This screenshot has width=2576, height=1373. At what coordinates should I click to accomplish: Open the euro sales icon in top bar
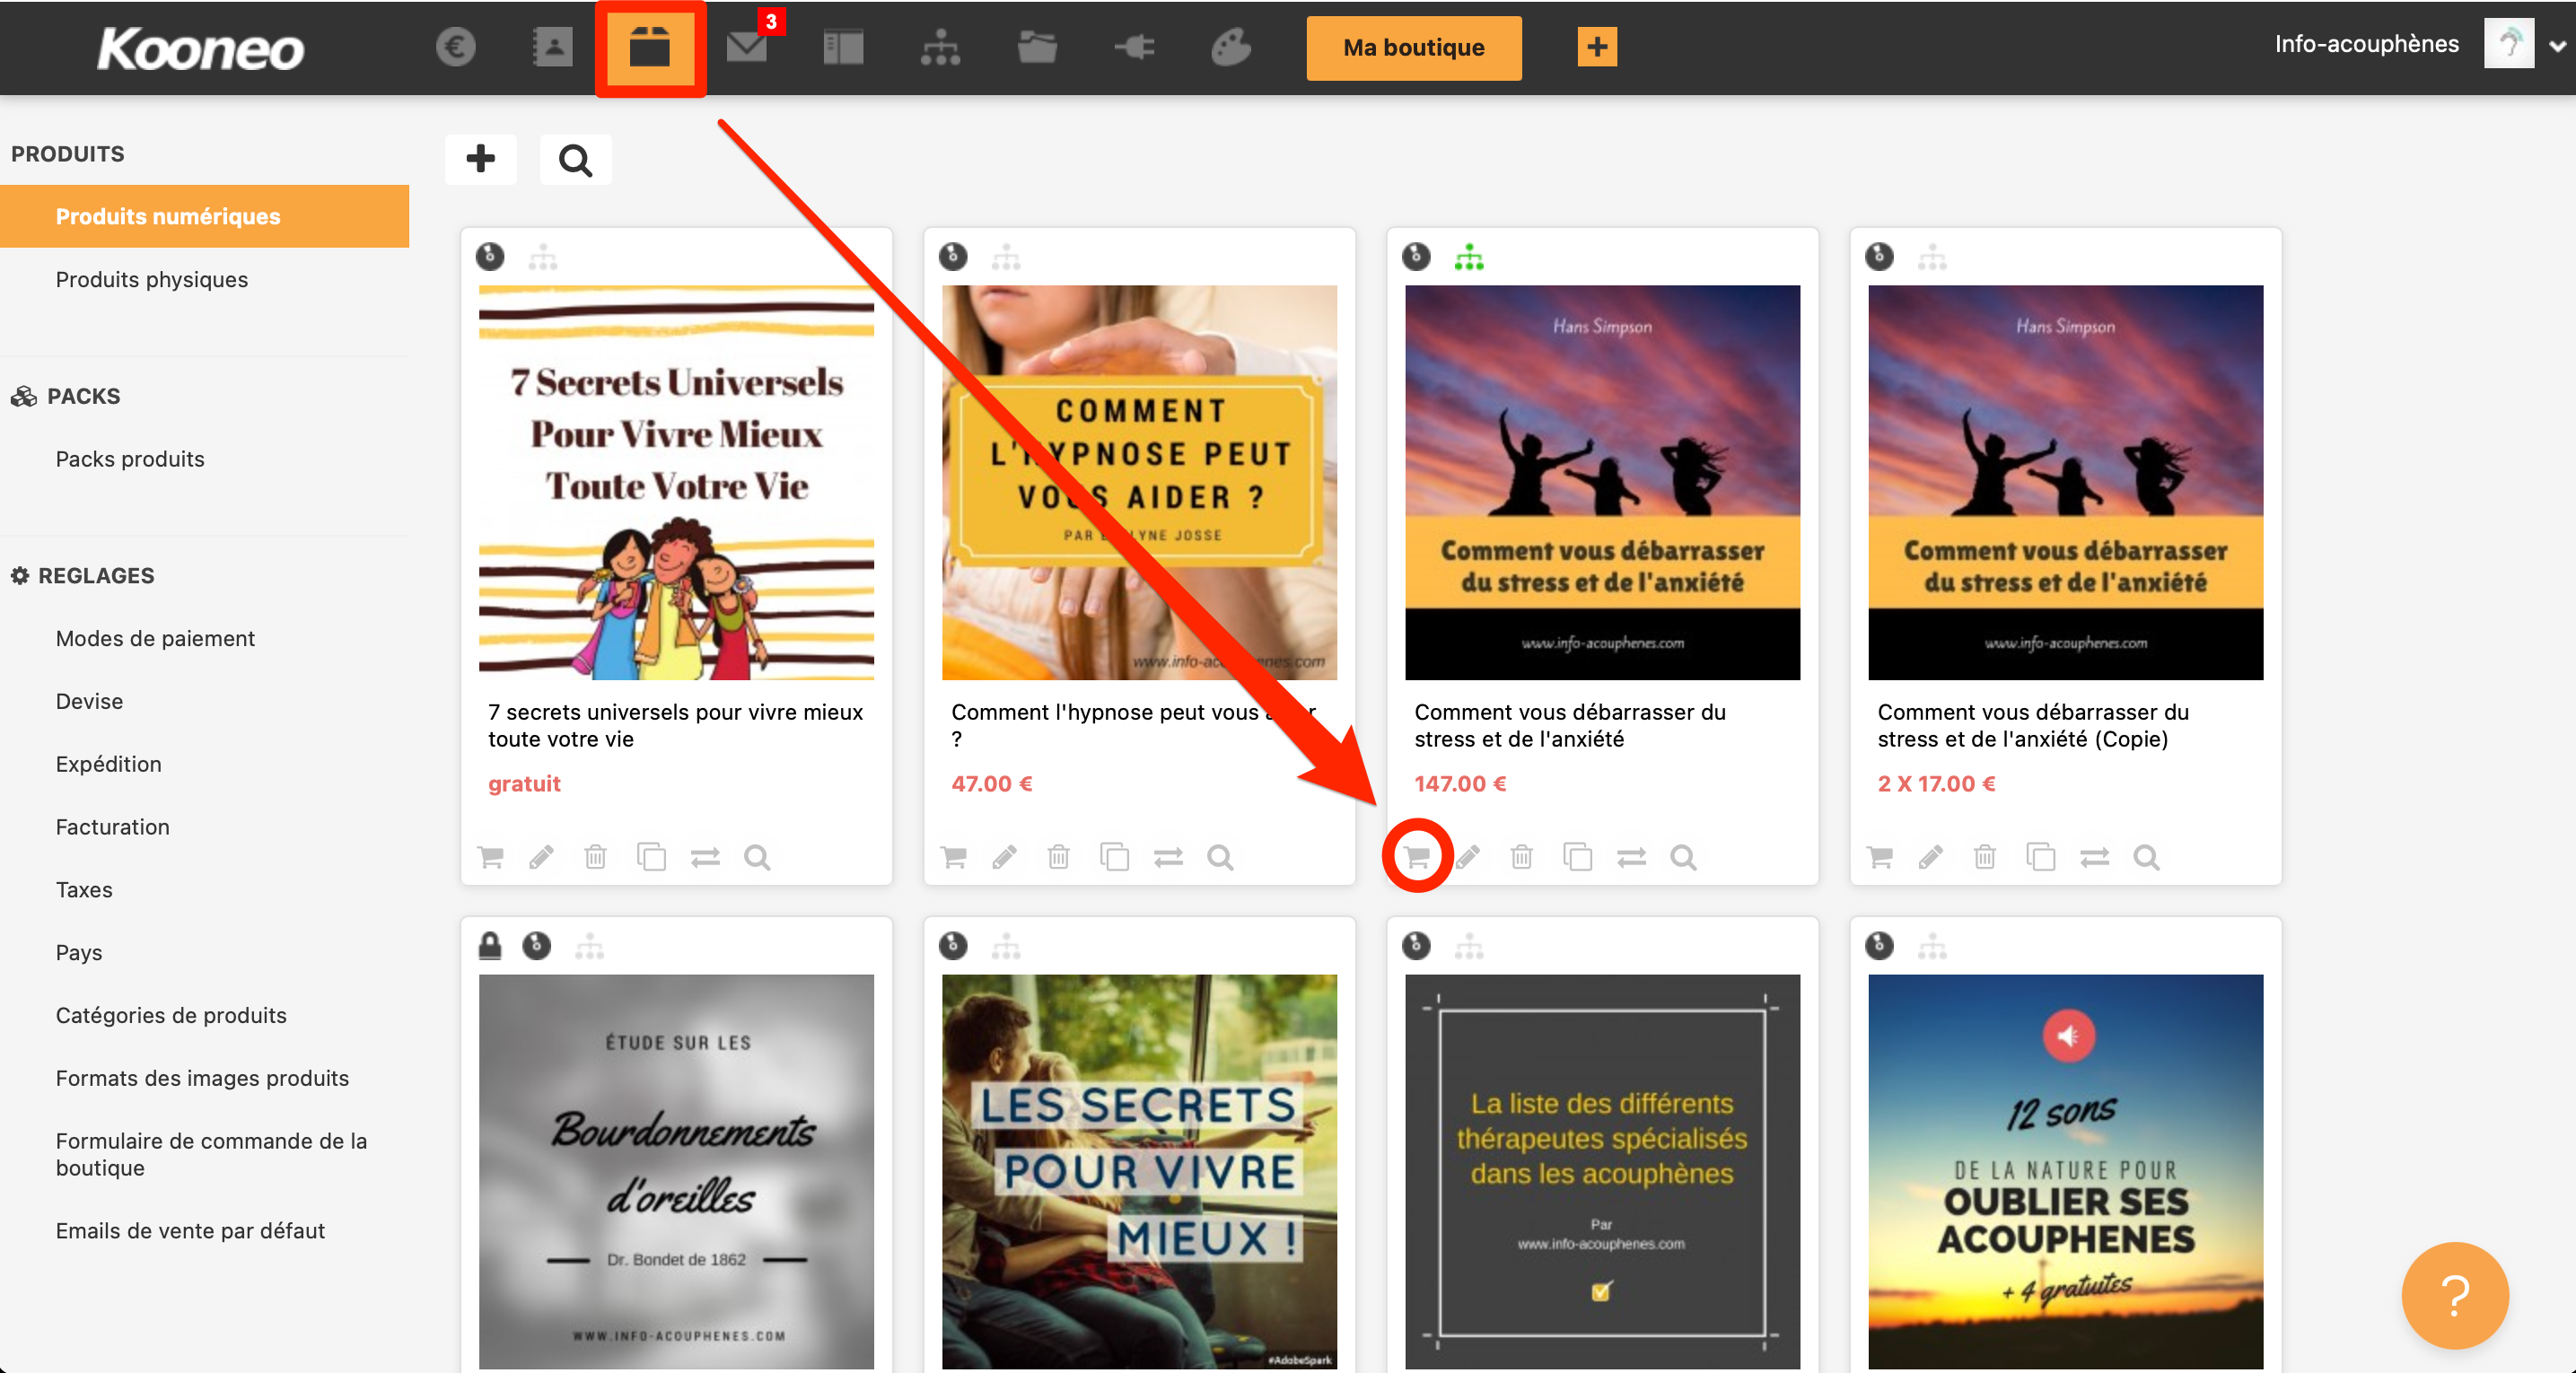point(455,47)
